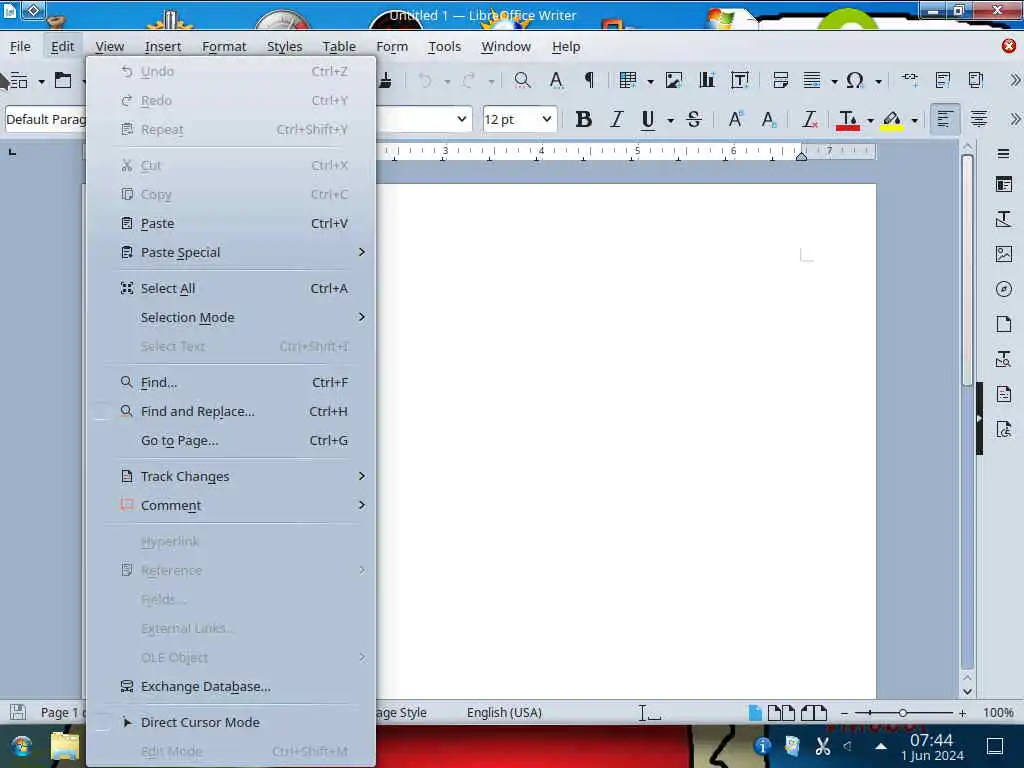Open the font size dropdown
Image resolution: width=1024 pixels, height=768 pixels.
tap(547, 120)
